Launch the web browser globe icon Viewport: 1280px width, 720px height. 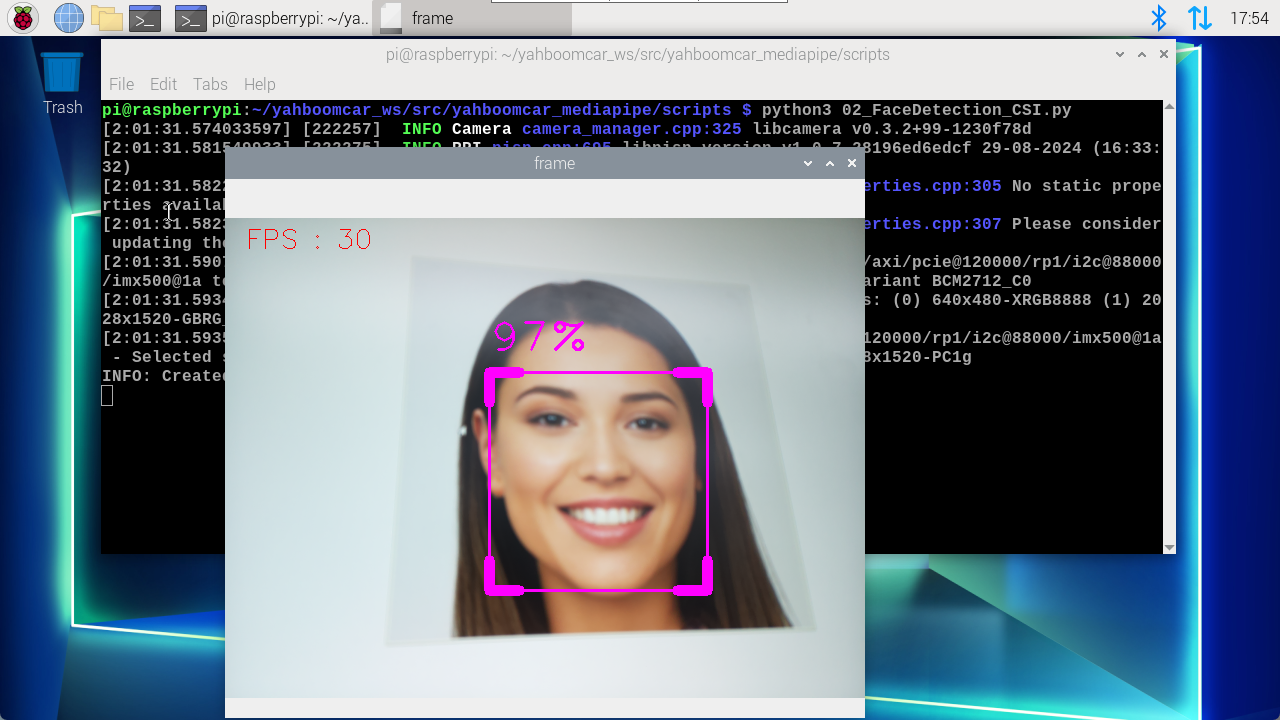pyautogui.click(x=68, y=18)
